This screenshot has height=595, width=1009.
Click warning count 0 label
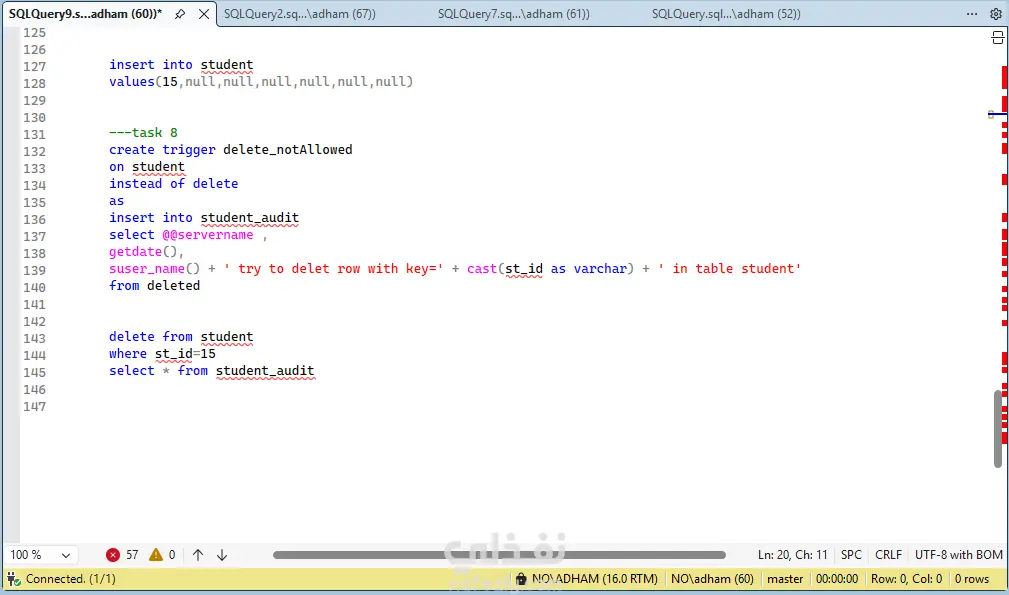tap(172, 554)
